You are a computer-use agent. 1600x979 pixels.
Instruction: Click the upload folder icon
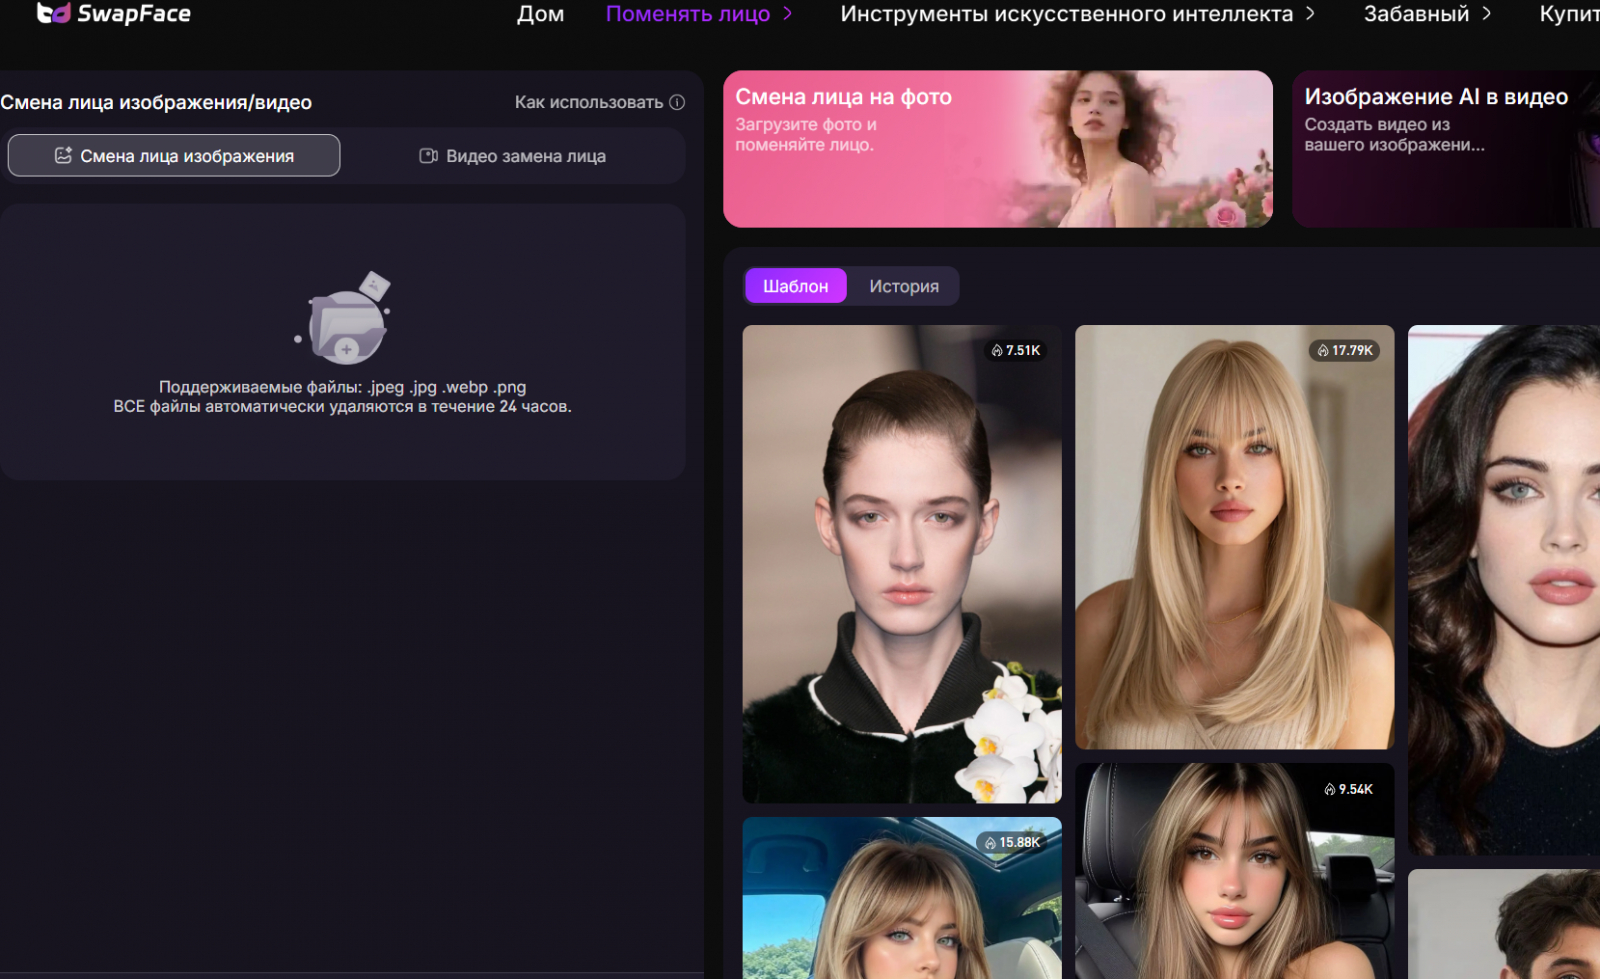click(346, 320)
